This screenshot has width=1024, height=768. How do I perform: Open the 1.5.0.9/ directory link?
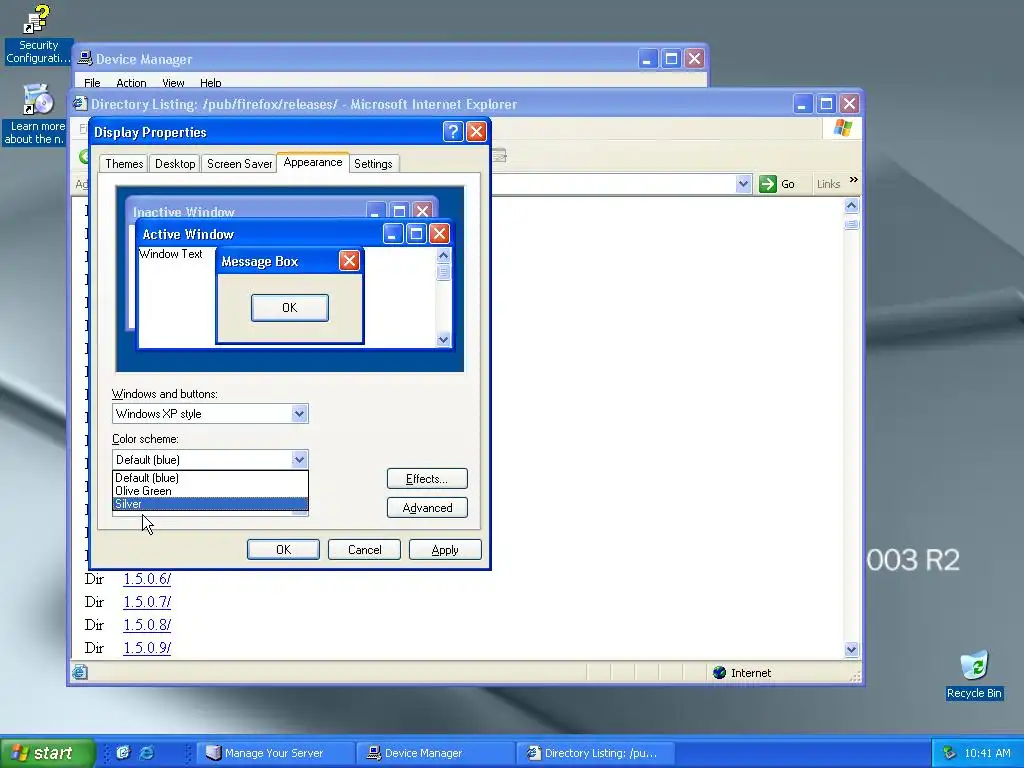tap(147, 647)
